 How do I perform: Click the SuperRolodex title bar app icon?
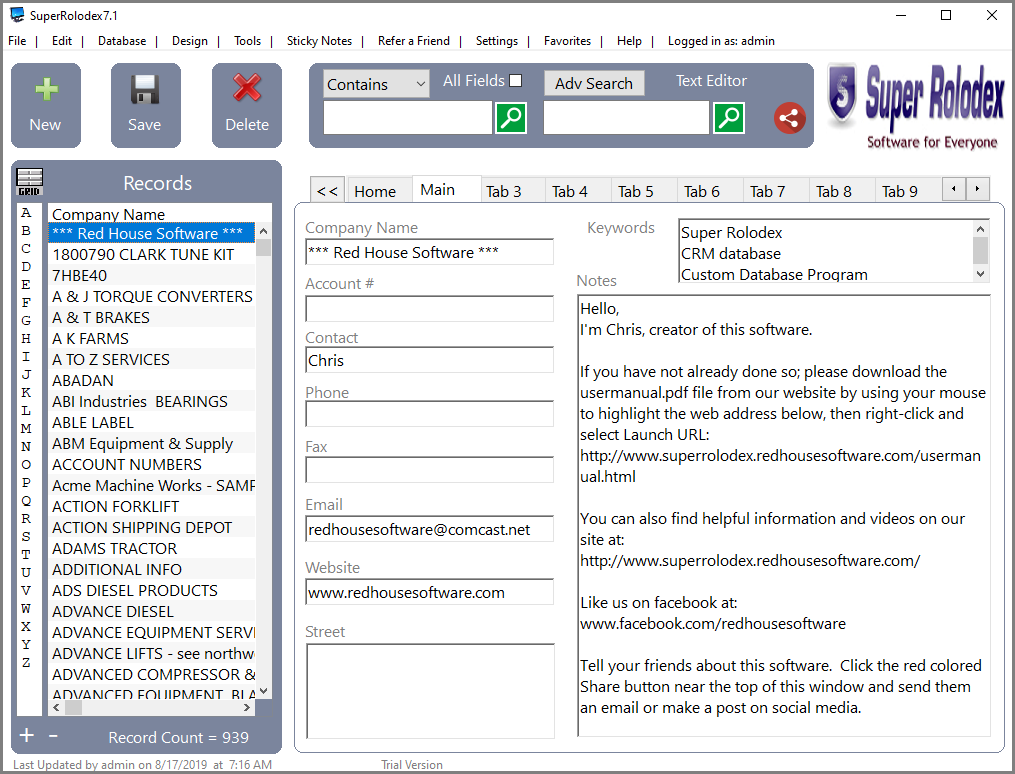(17, 15)
